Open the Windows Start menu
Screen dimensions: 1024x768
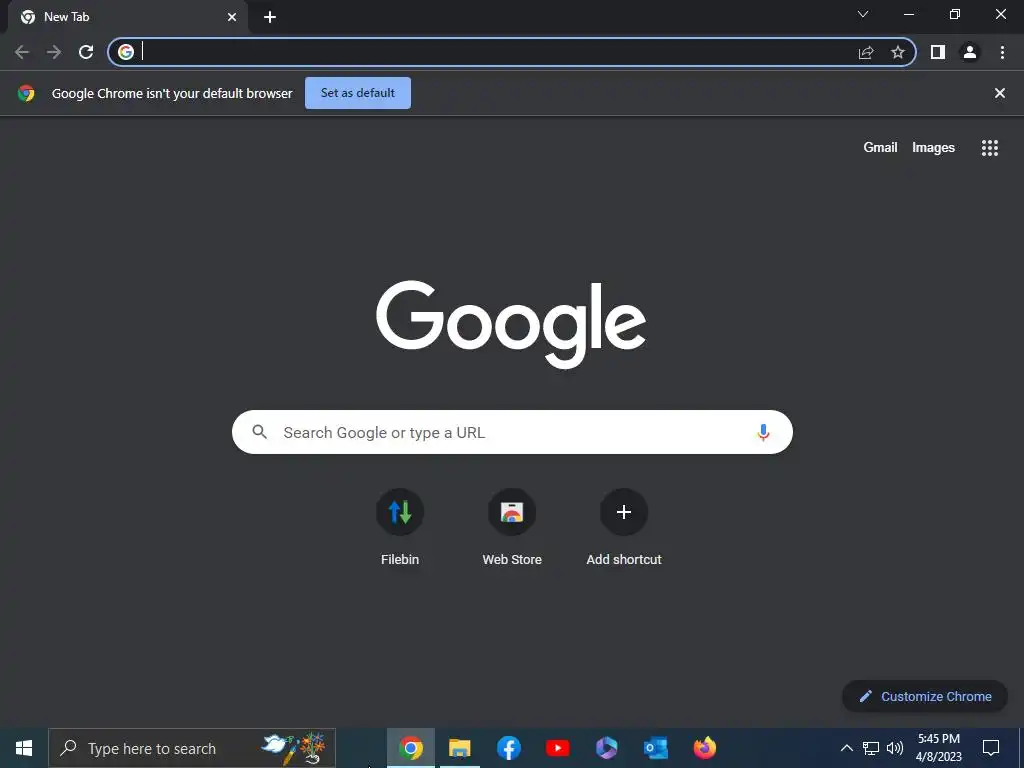pyautogui.click(x=24, y=748)
